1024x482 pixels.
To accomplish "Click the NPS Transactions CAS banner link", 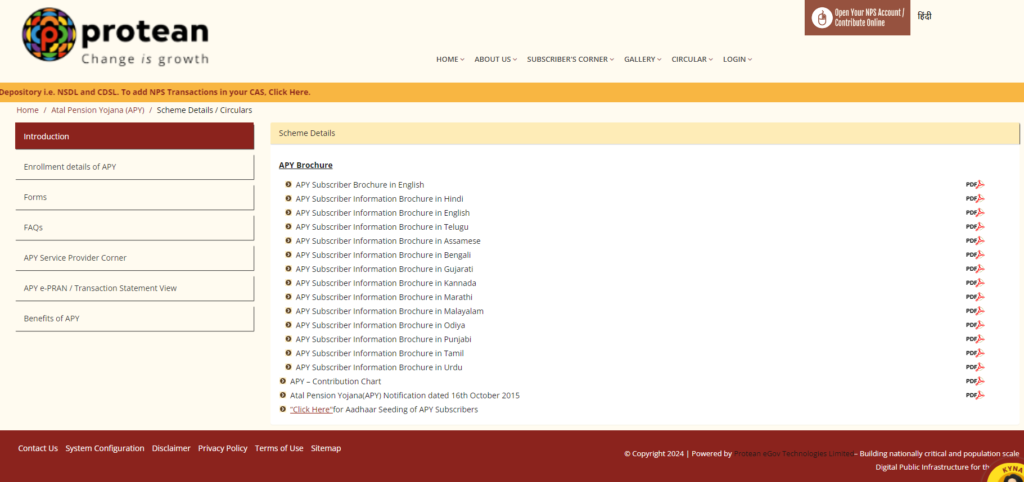I will pos(155,92).
